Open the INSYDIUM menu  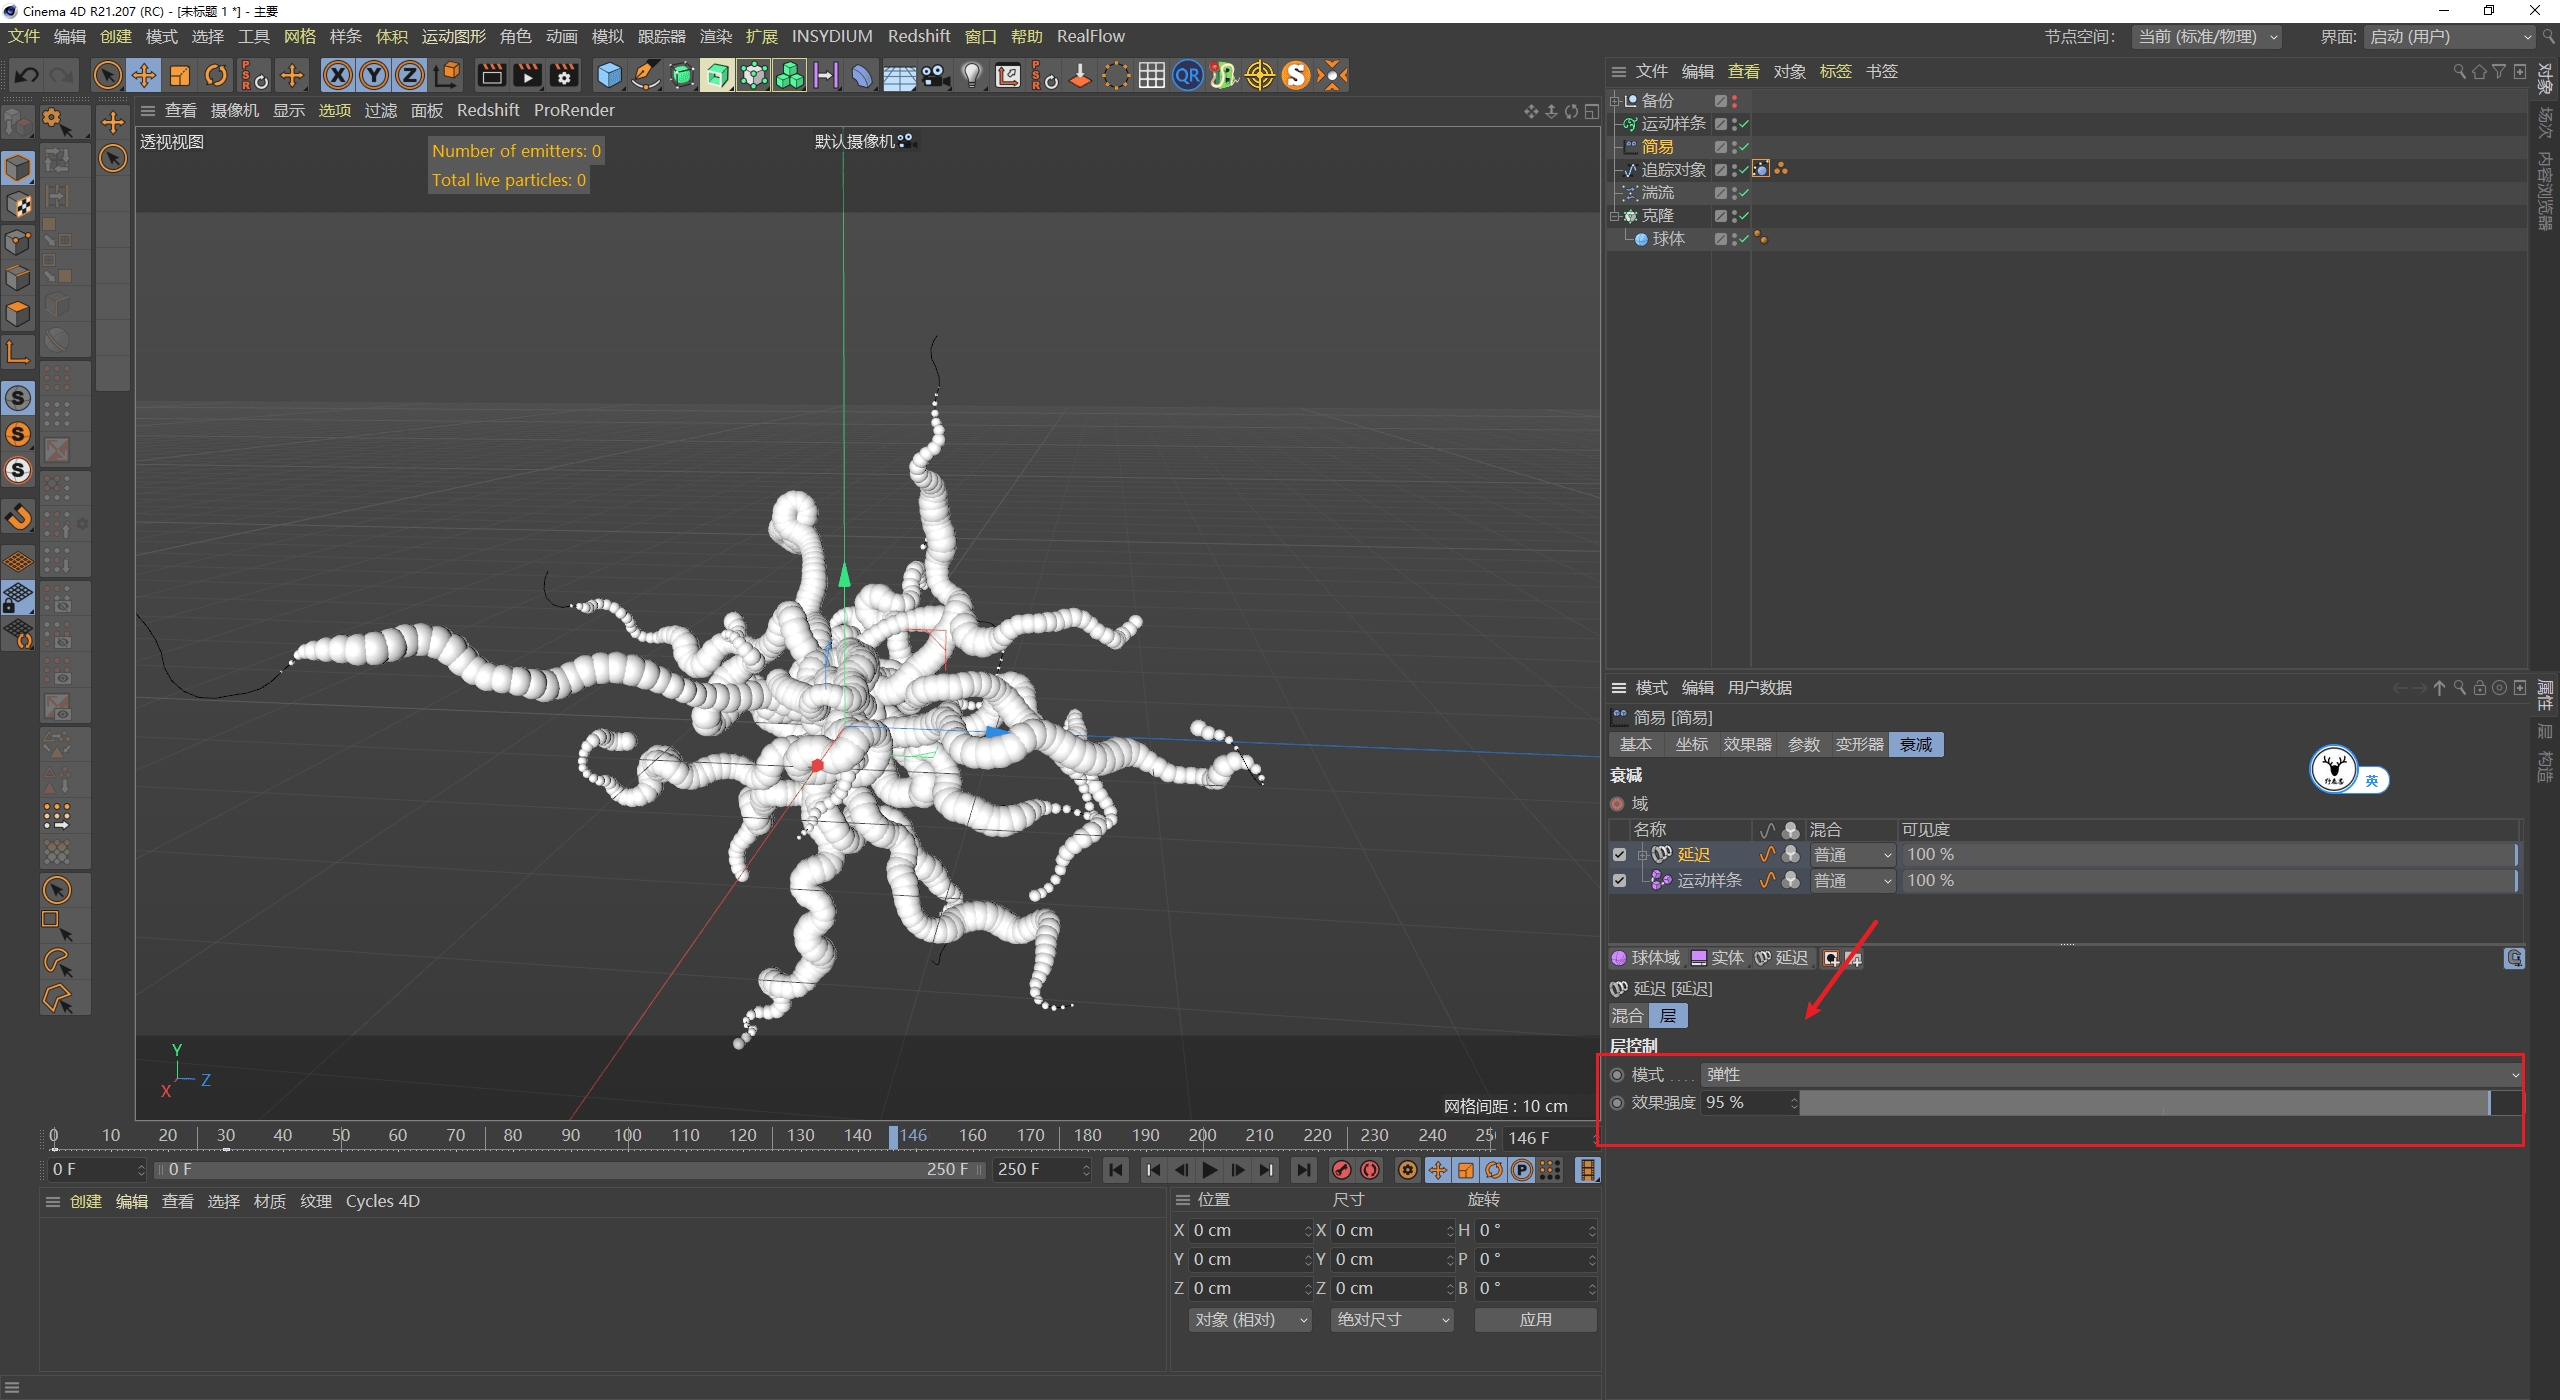[832, 36]
